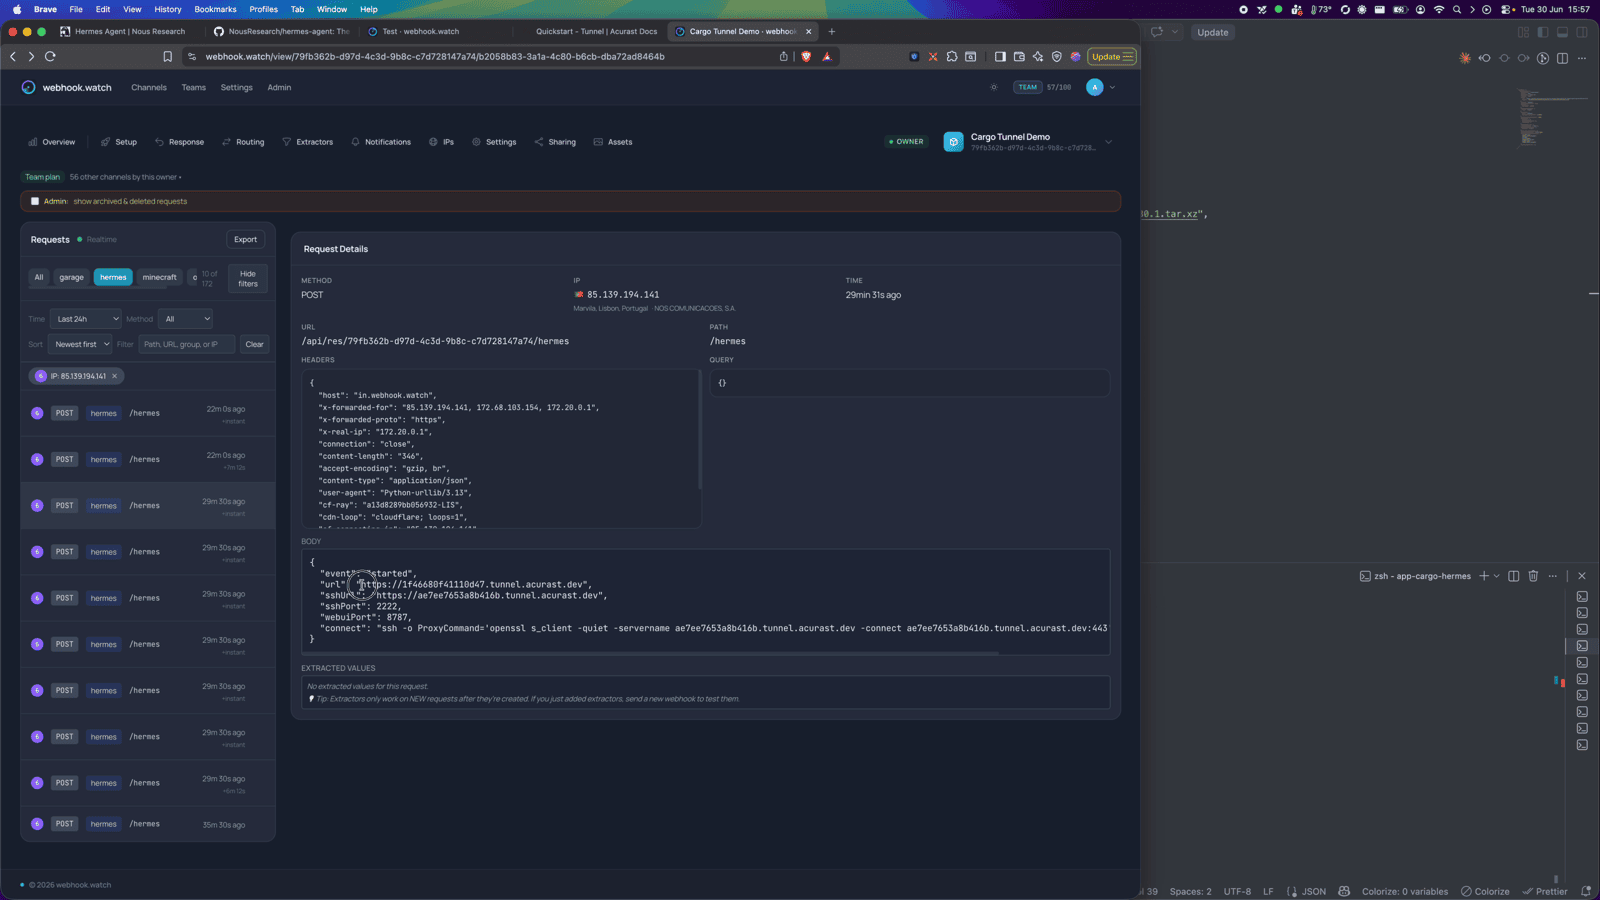This screenshot has height=900, width=1600.
Task: Toggle show archived & deleted requests checkbox
Action: click(x=35, y=201)
